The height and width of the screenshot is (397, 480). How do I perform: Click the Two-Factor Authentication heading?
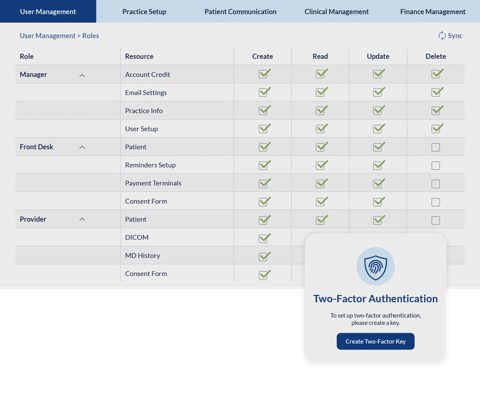[375, 299]
